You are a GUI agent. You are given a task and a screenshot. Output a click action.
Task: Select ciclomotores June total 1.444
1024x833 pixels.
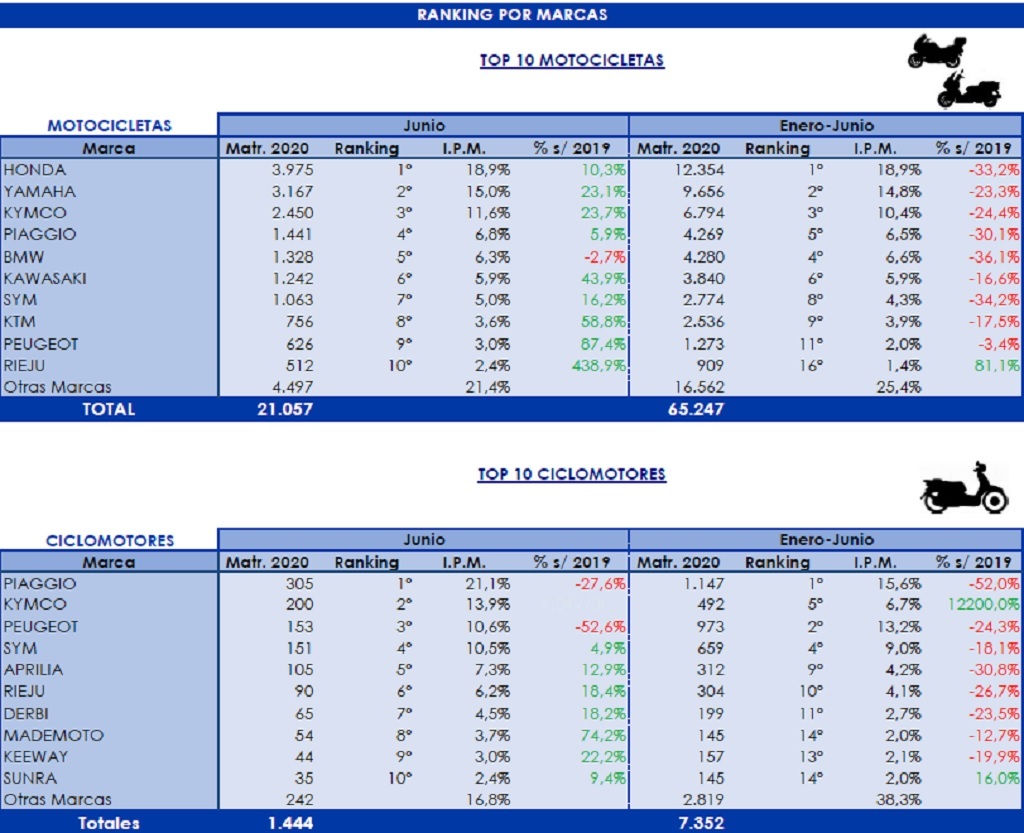(291, 823)
